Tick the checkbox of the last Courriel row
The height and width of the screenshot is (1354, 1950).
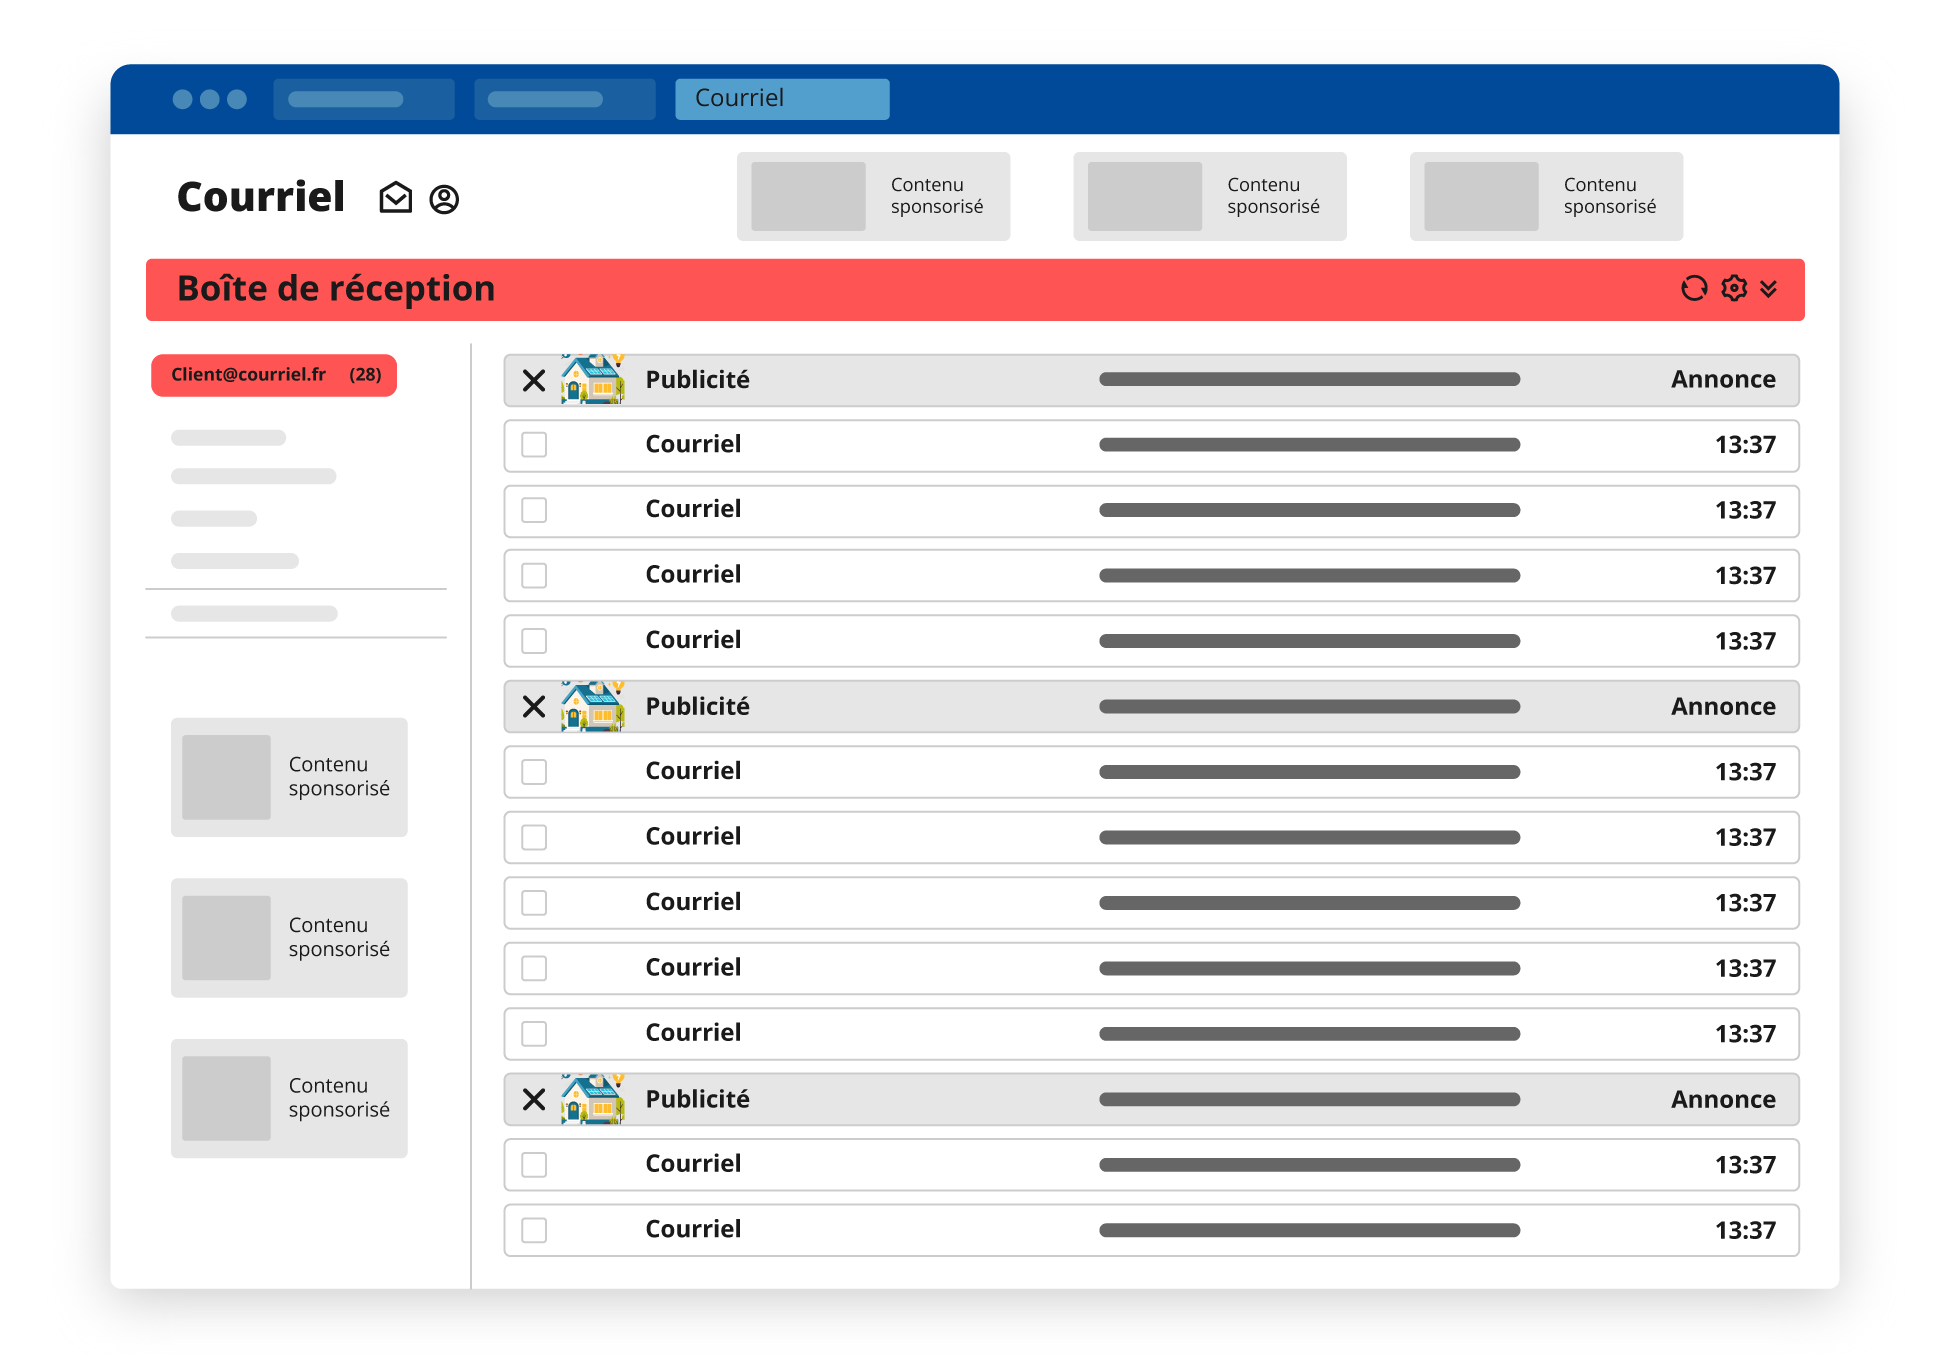tap(534, 1230)
